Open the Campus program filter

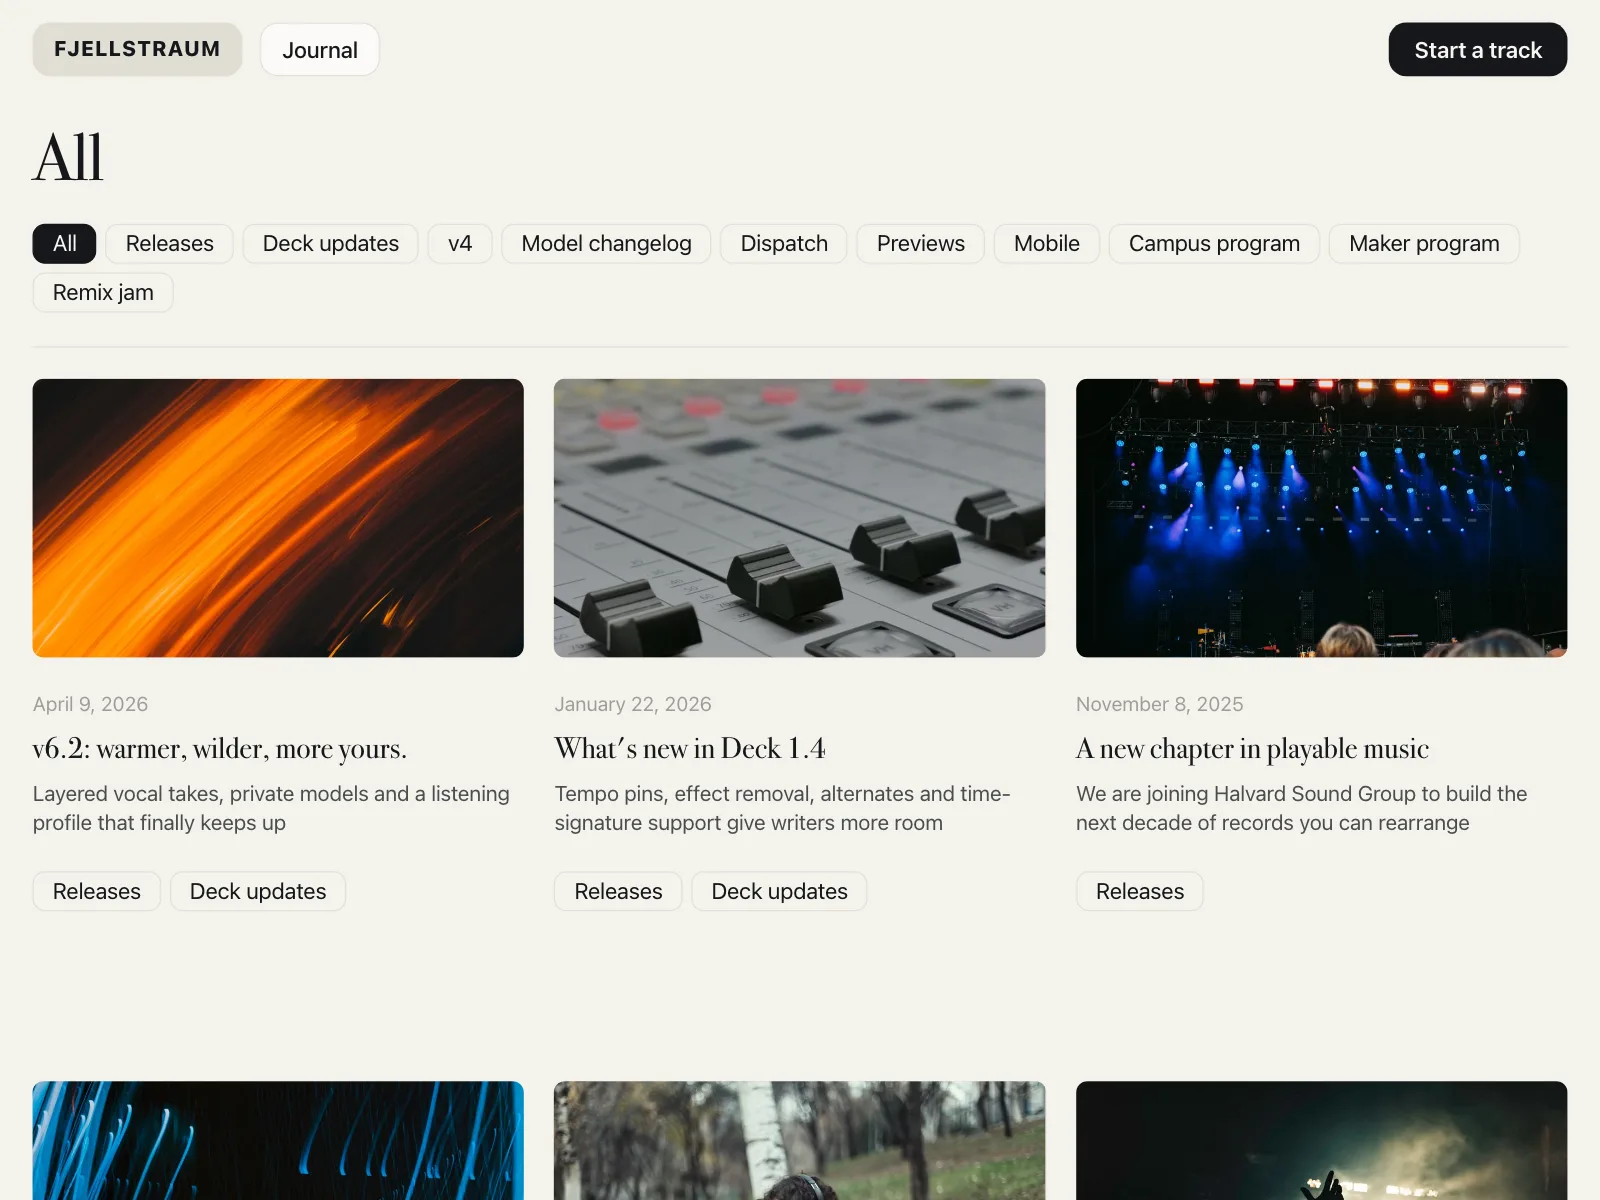(x=1214, y=243)
